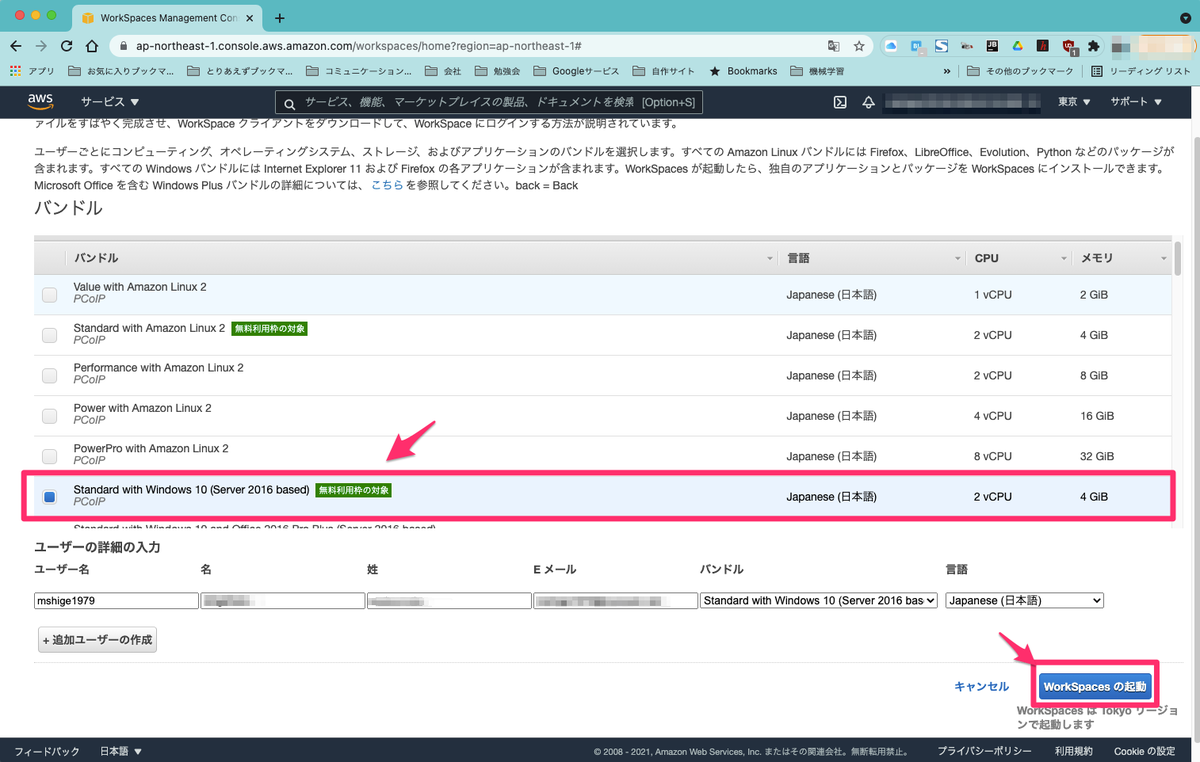Image resolution: width=1200 pixels, height=762 pixels.
Task: Open the 言語 column filter arrow
Action: (x=957, y=258)
